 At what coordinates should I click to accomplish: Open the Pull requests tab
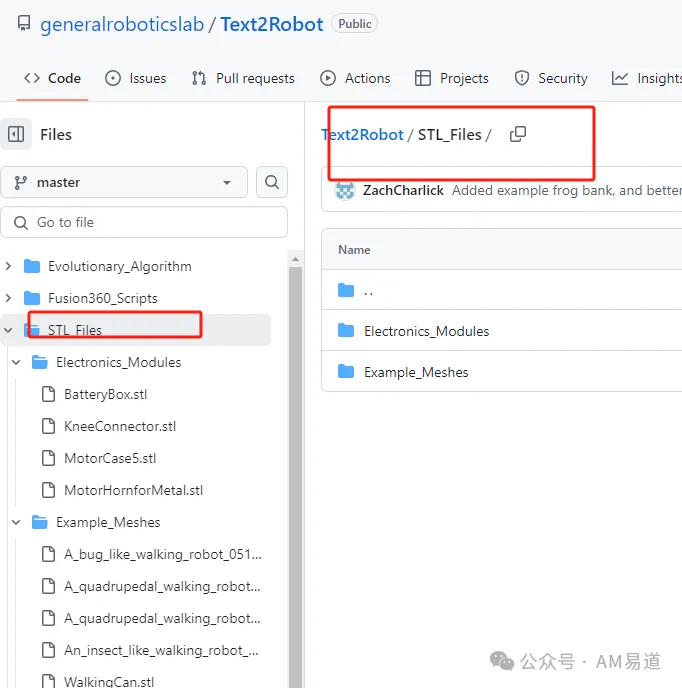click(243, 78)
